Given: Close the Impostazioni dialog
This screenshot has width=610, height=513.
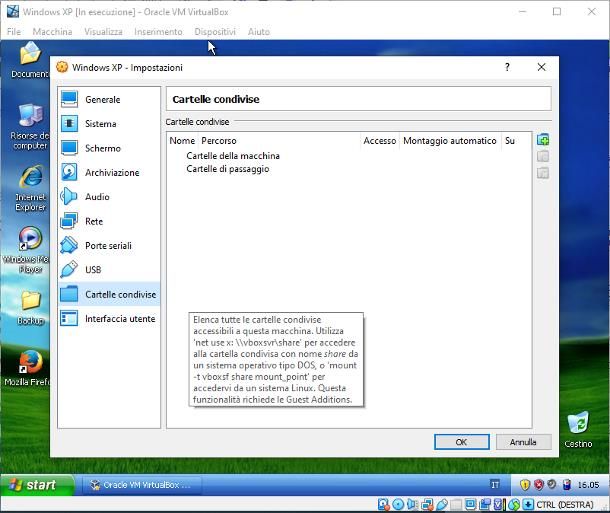Looking at the screenshot, I should 541,67.
